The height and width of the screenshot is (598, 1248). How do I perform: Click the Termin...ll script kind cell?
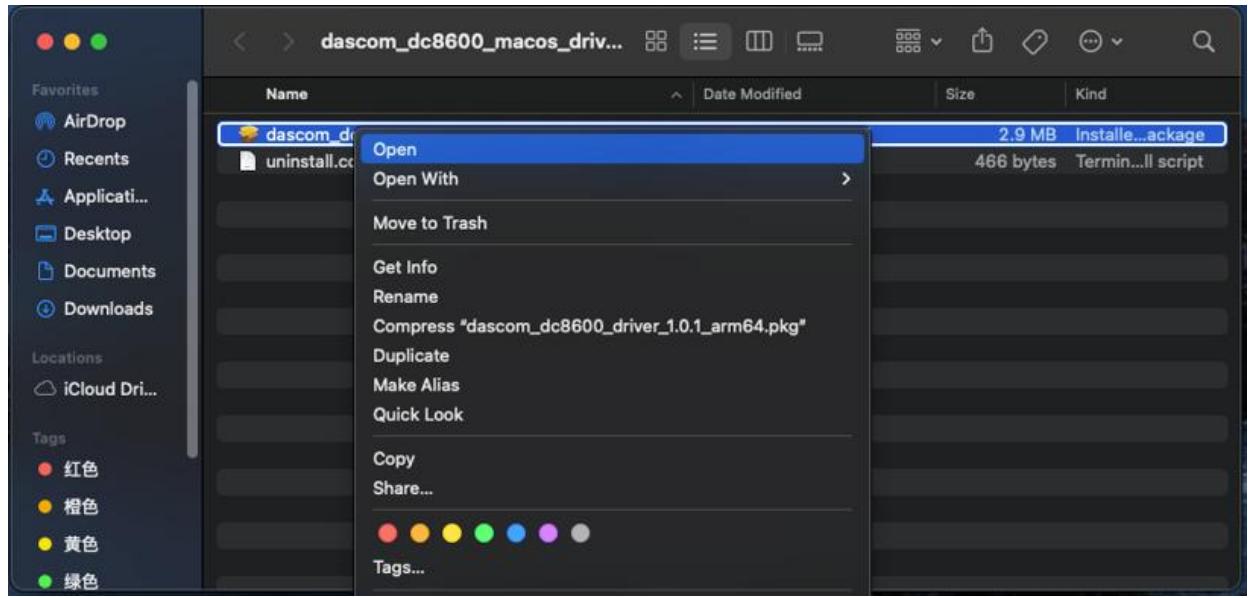pos(1138,161)
